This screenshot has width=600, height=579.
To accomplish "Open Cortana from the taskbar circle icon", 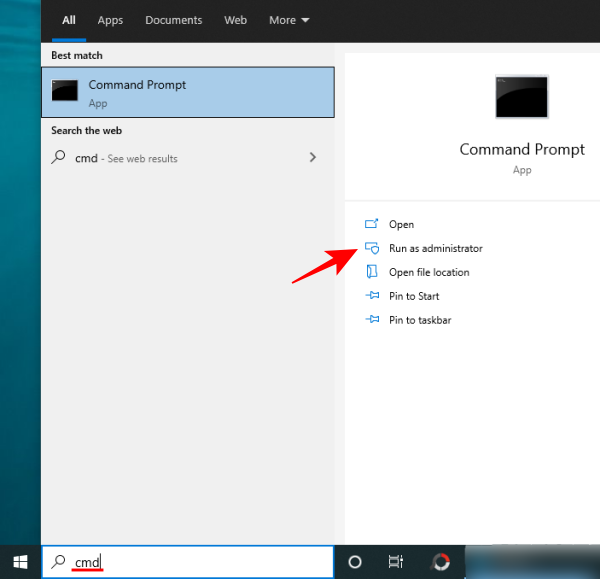I will pos(354,562).
